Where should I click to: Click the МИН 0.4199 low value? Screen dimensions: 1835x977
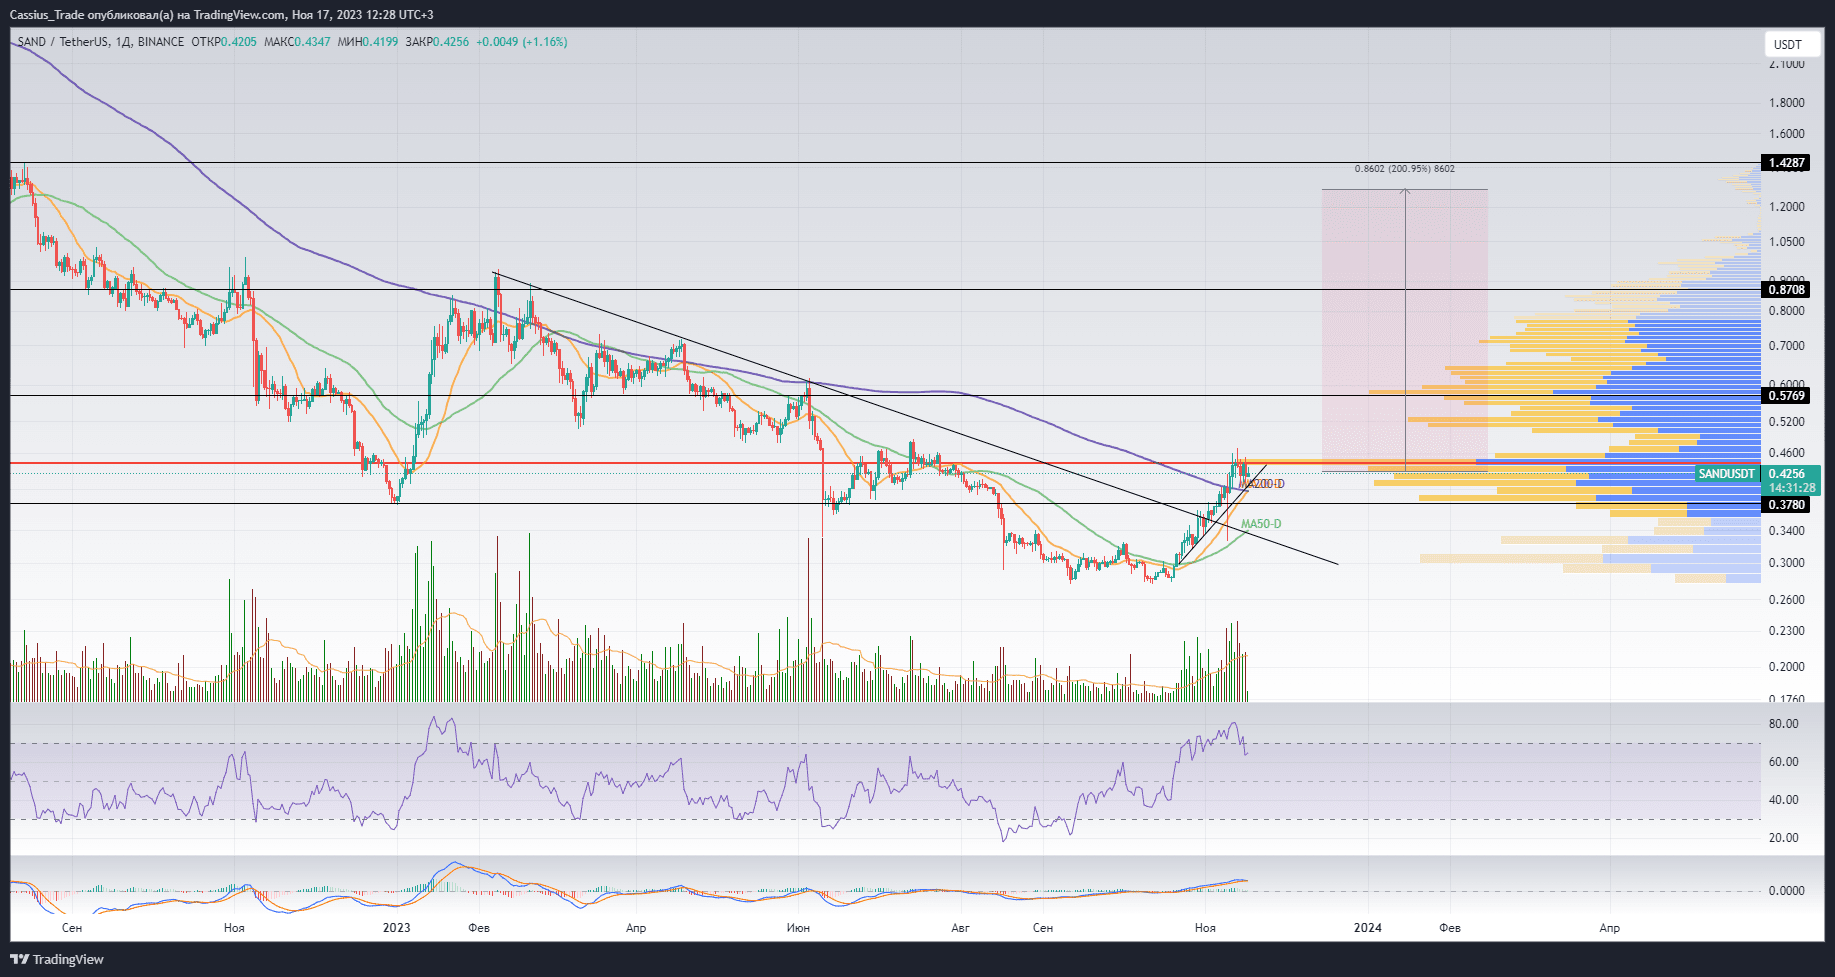[x=368, y=42]
